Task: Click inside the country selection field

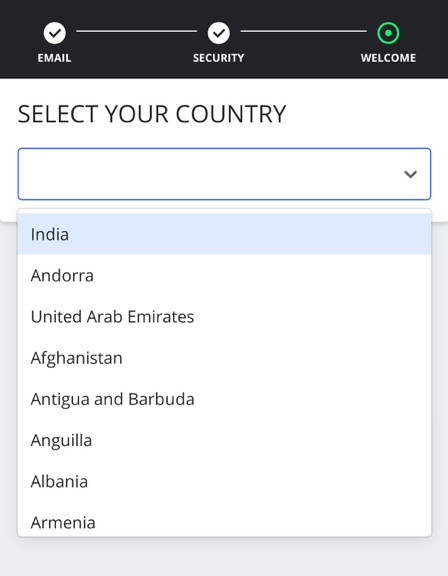Action: pos(224,174)
